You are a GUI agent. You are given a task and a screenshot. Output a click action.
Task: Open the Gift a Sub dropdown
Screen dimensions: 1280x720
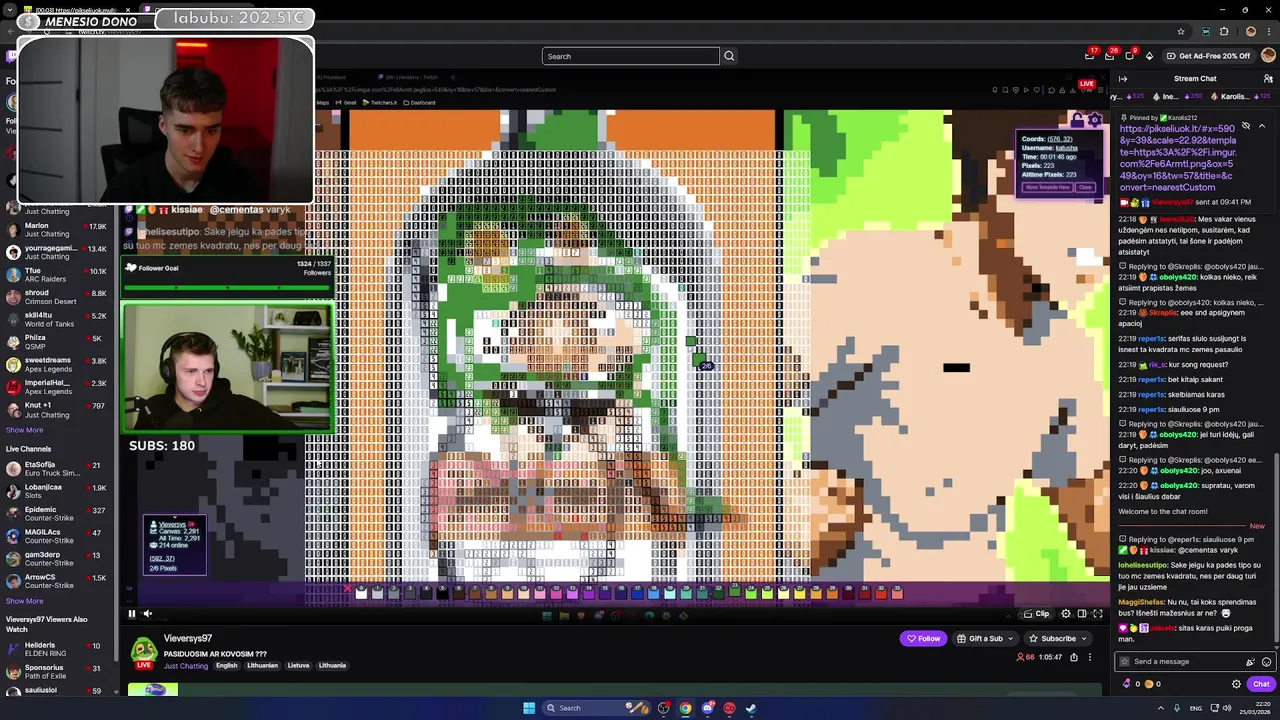(984, 638)
